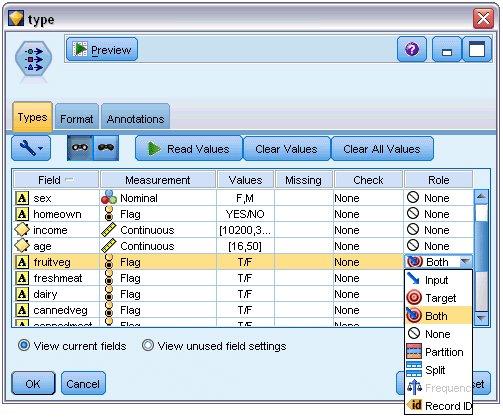Click the string type icon for freshmeat
The image size is (503, 418).
point(22,278)
